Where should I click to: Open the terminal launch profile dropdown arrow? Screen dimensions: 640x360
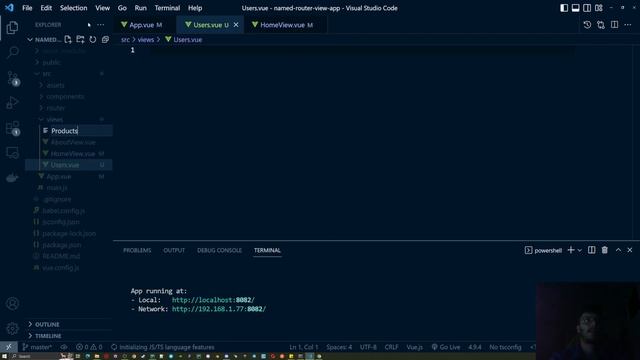point(580,250)
